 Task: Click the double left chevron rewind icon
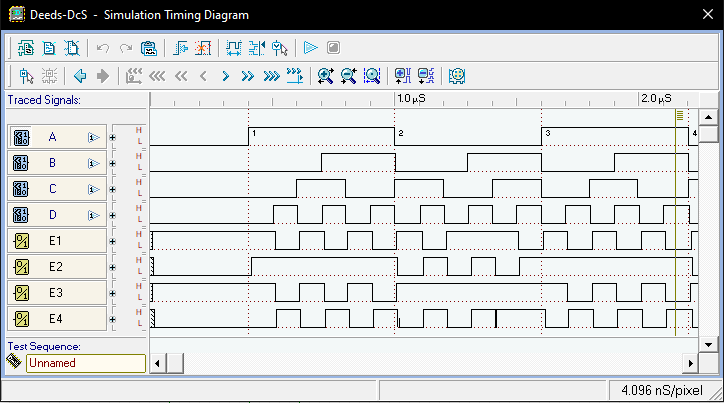(x=181, y=75)
